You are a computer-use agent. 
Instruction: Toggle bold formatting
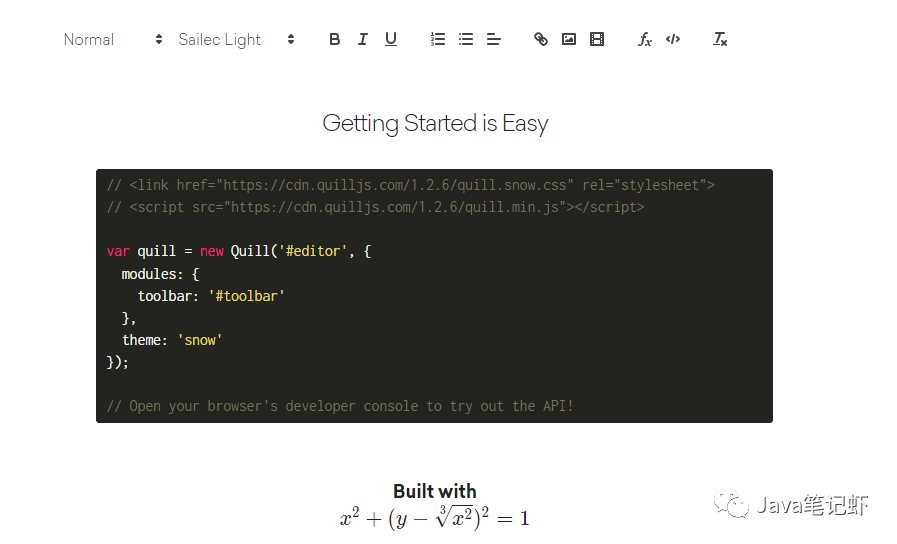point(335,39)
